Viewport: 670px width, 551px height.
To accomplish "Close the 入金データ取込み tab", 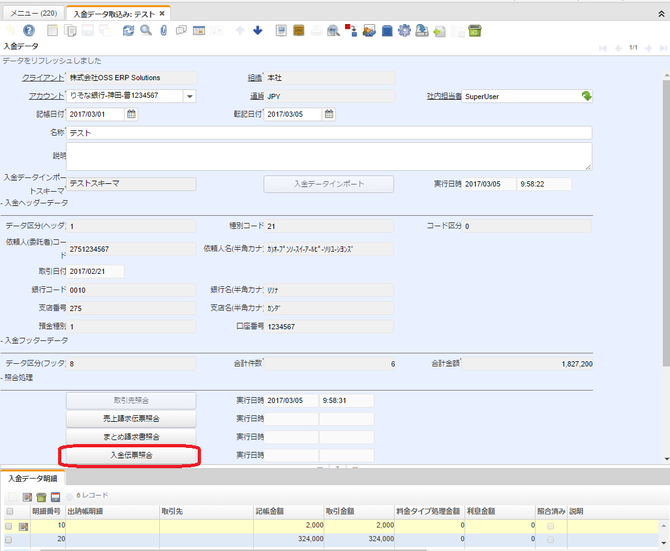I will coord(162,14).
